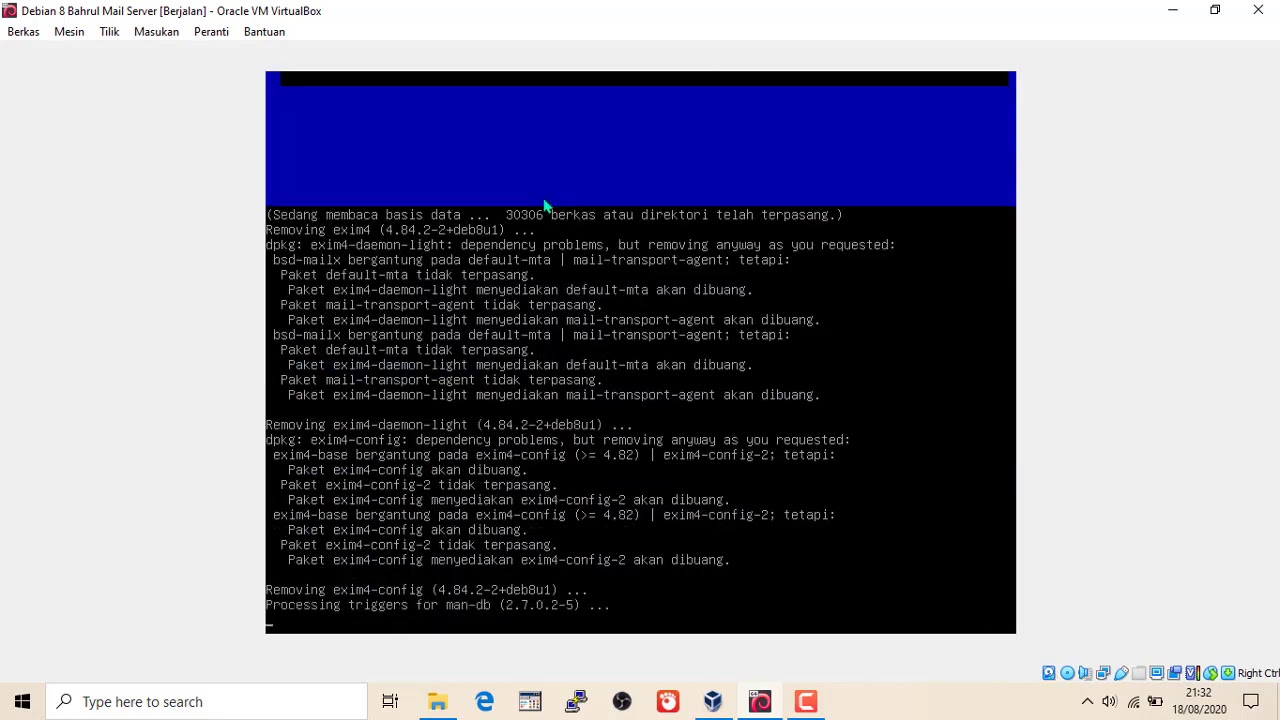Click the audio speaker icon in VirtualBox status bar
The image size is (1280, 720).
[x=1085, y=673]
